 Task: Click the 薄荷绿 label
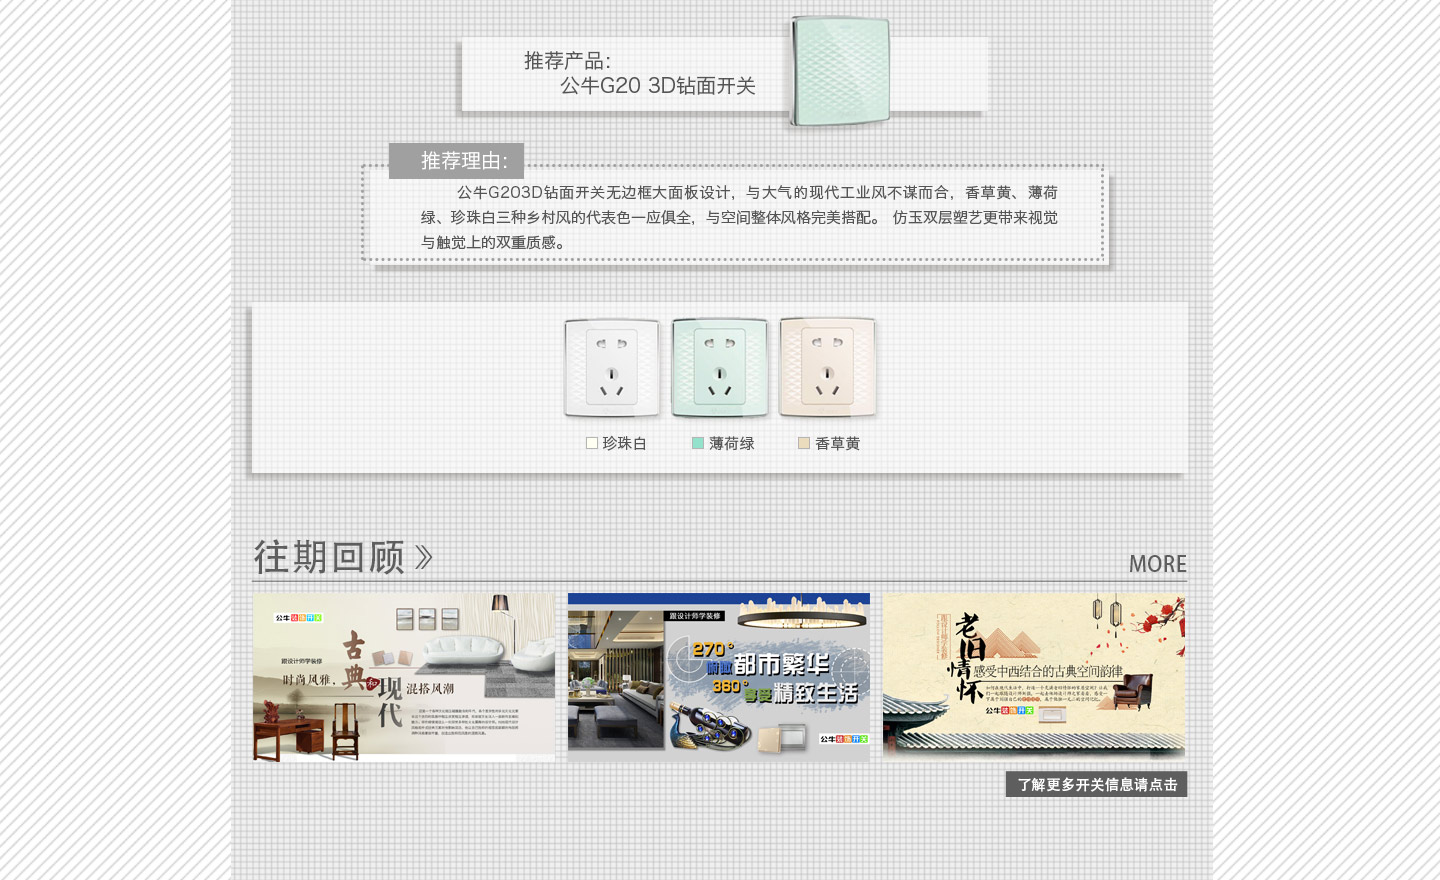732,443
